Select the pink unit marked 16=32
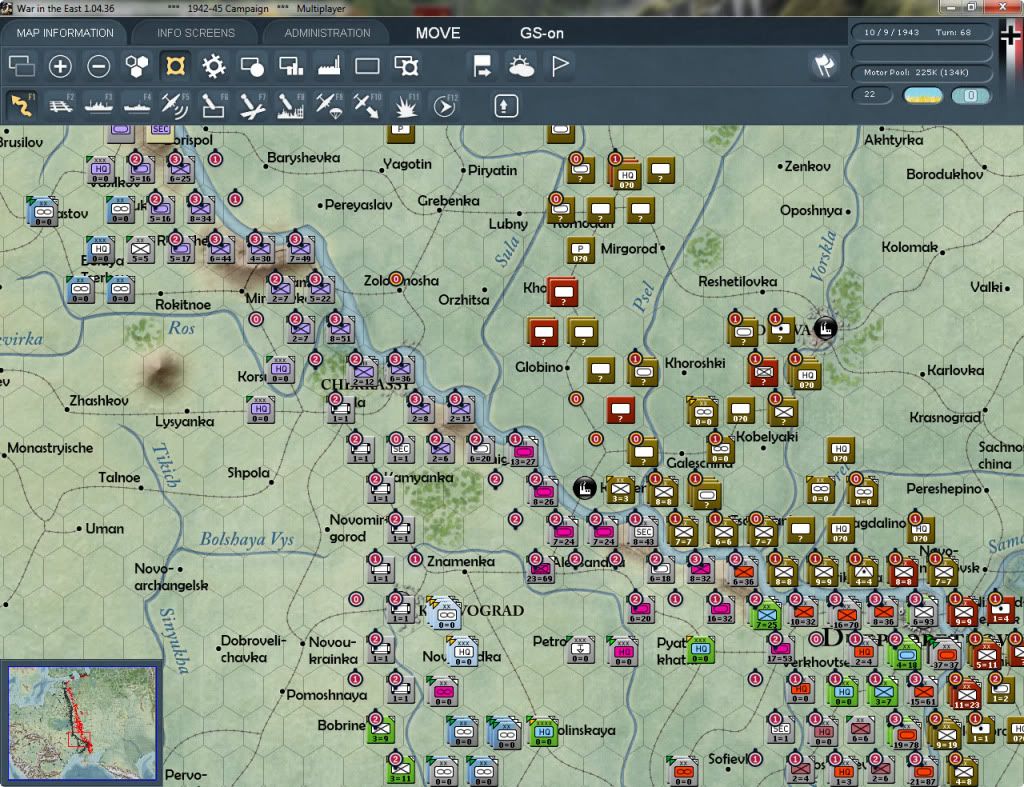This screenshot has height=787, width=1024. tap(720, 609)
